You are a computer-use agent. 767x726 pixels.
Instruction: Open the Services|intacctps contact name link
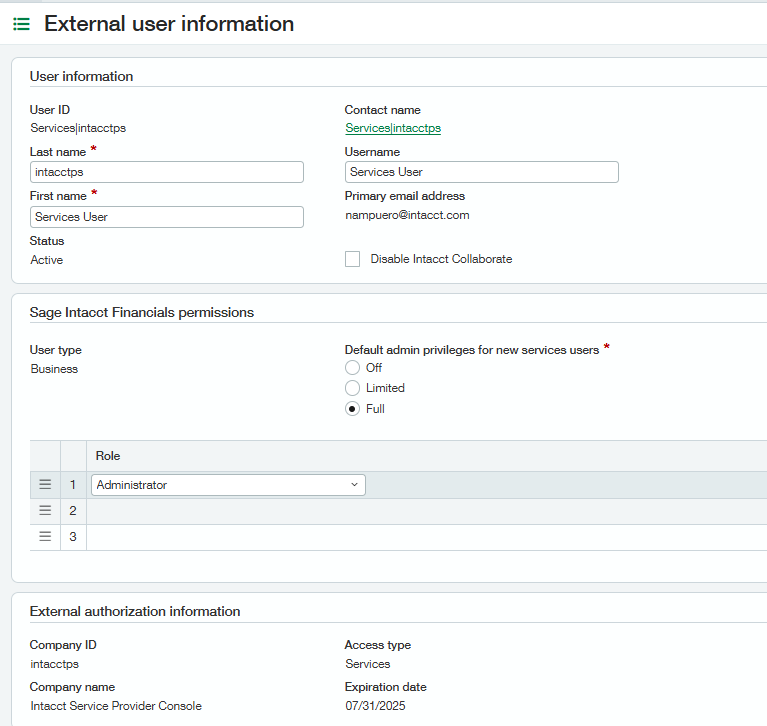(393, 128)
